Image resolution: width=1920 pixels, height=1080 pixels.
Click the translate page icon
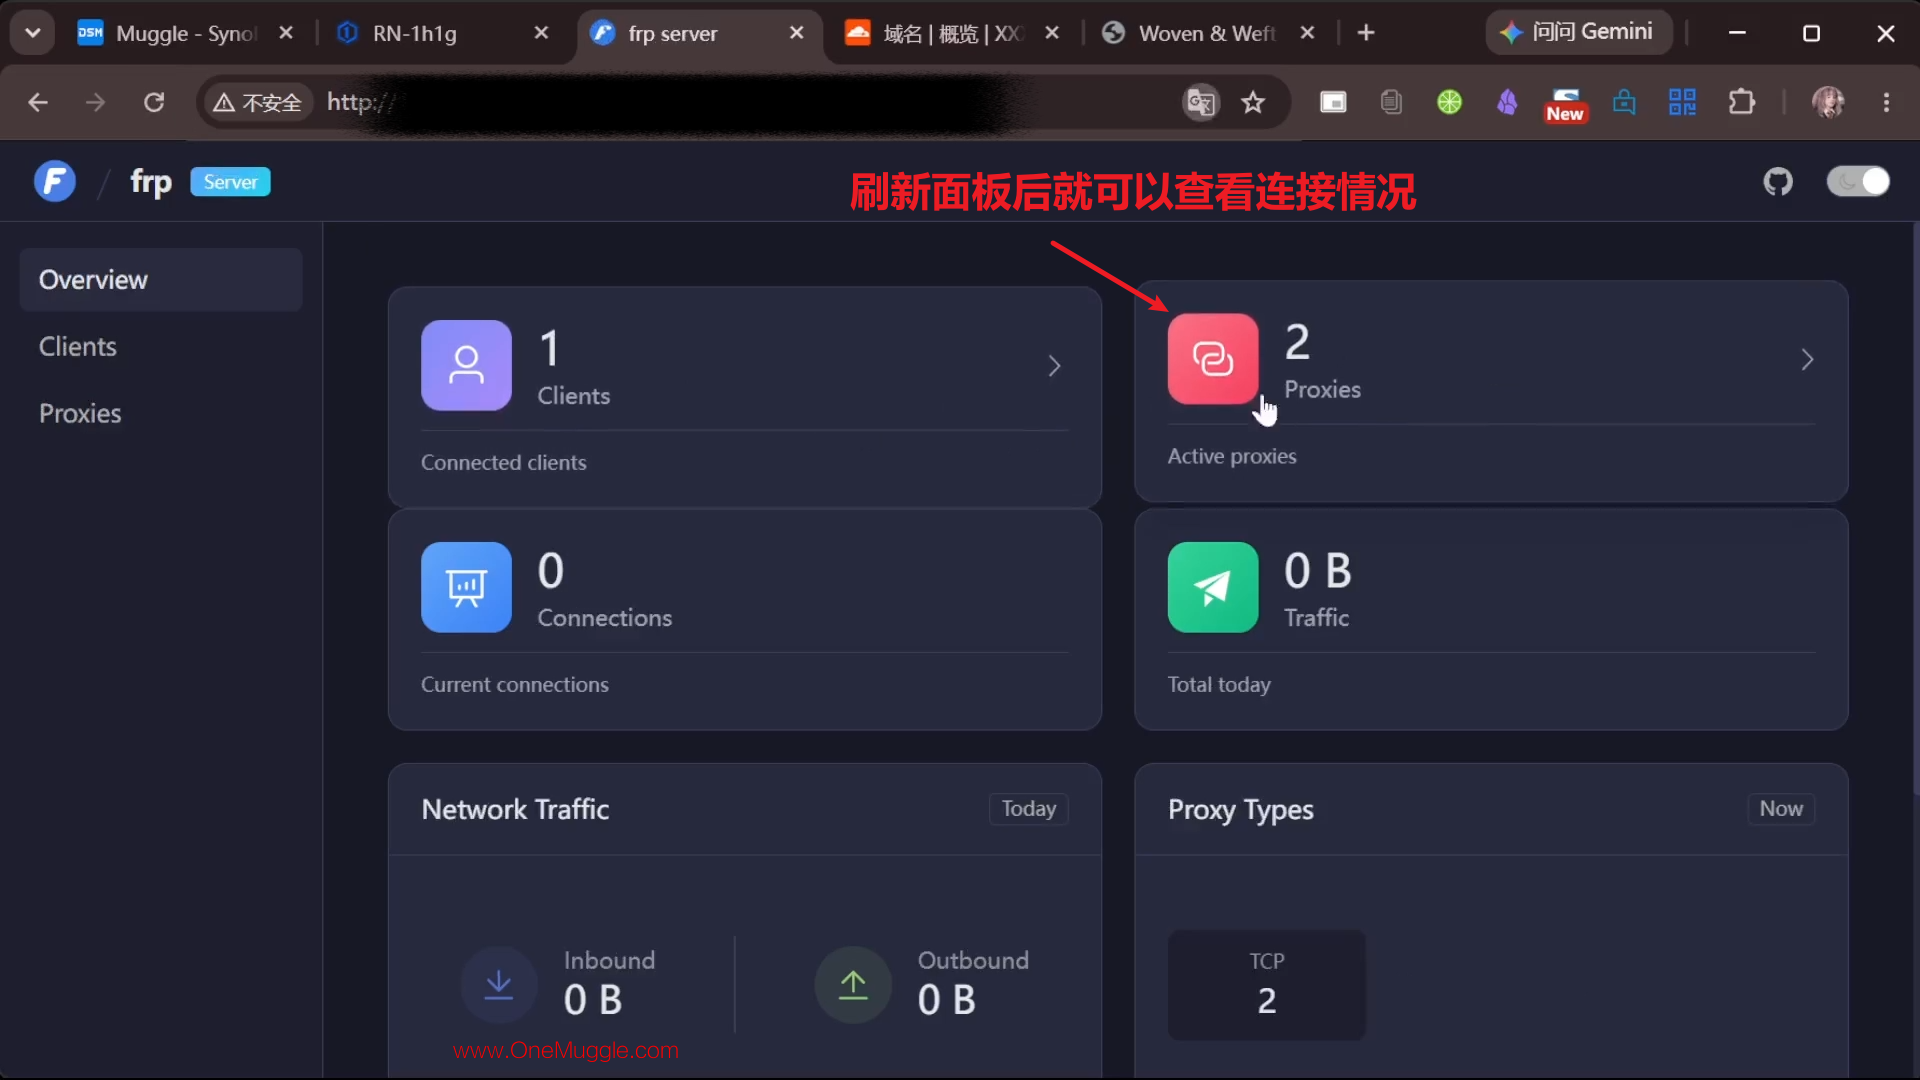point(1200,102)
